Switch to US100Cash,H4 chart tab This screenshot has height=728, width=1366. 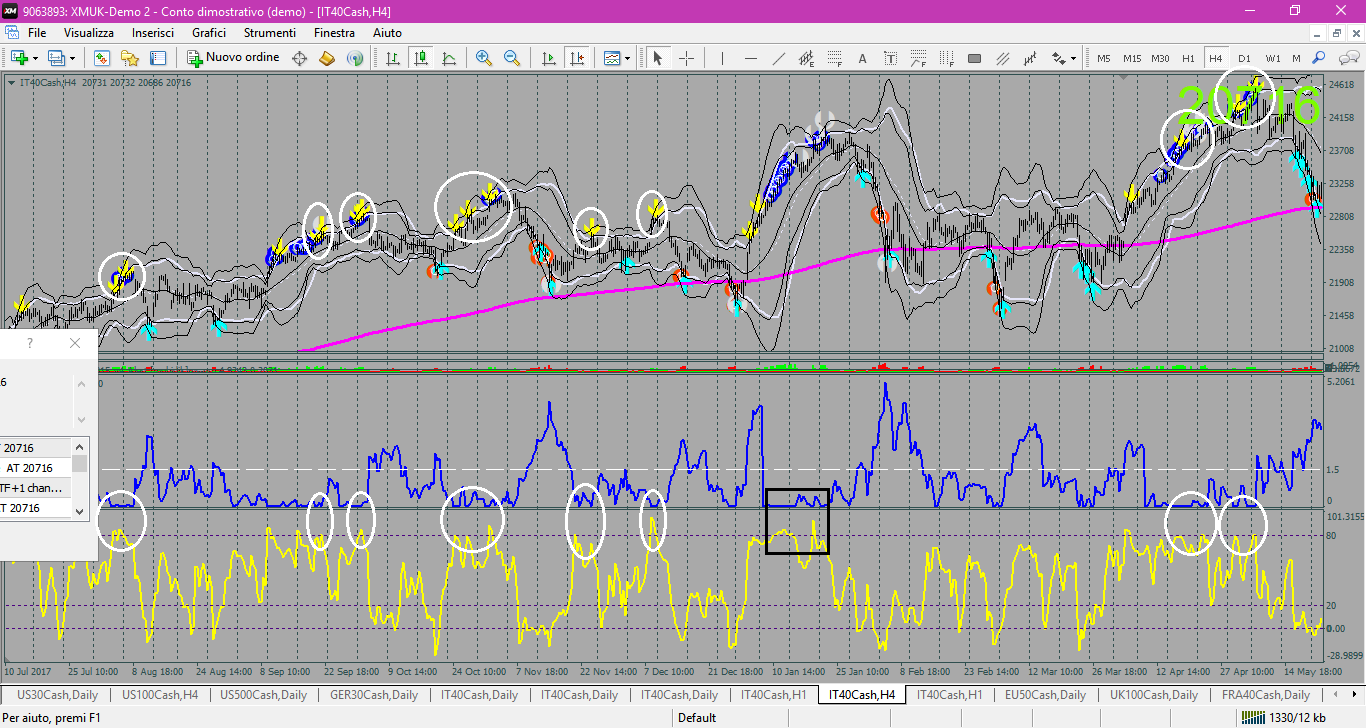[x=160, y=694]
